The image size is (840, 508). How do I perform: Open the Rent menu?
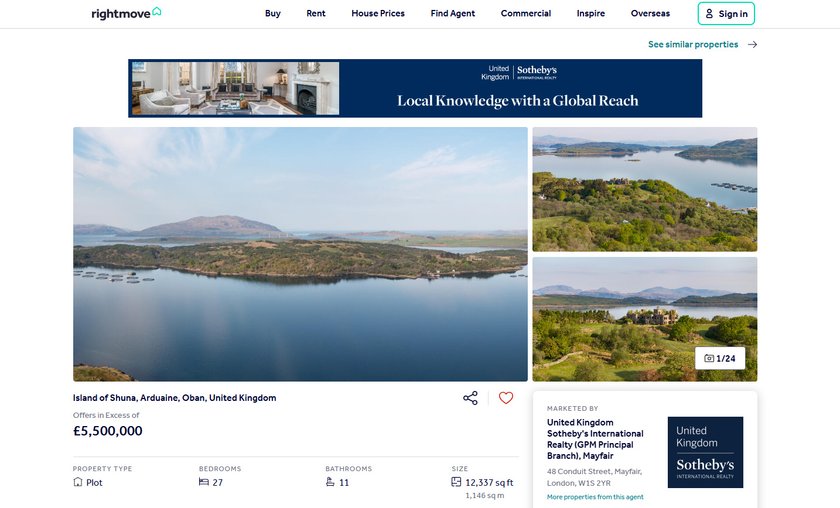pyautogui.click(x=316, y=13)
